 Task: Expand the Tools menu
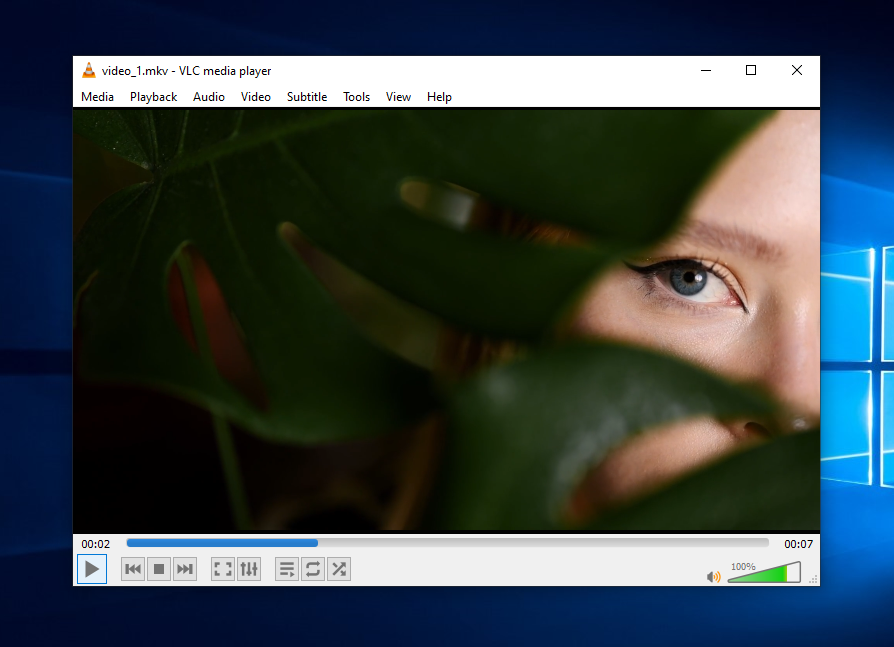(356, 97)
